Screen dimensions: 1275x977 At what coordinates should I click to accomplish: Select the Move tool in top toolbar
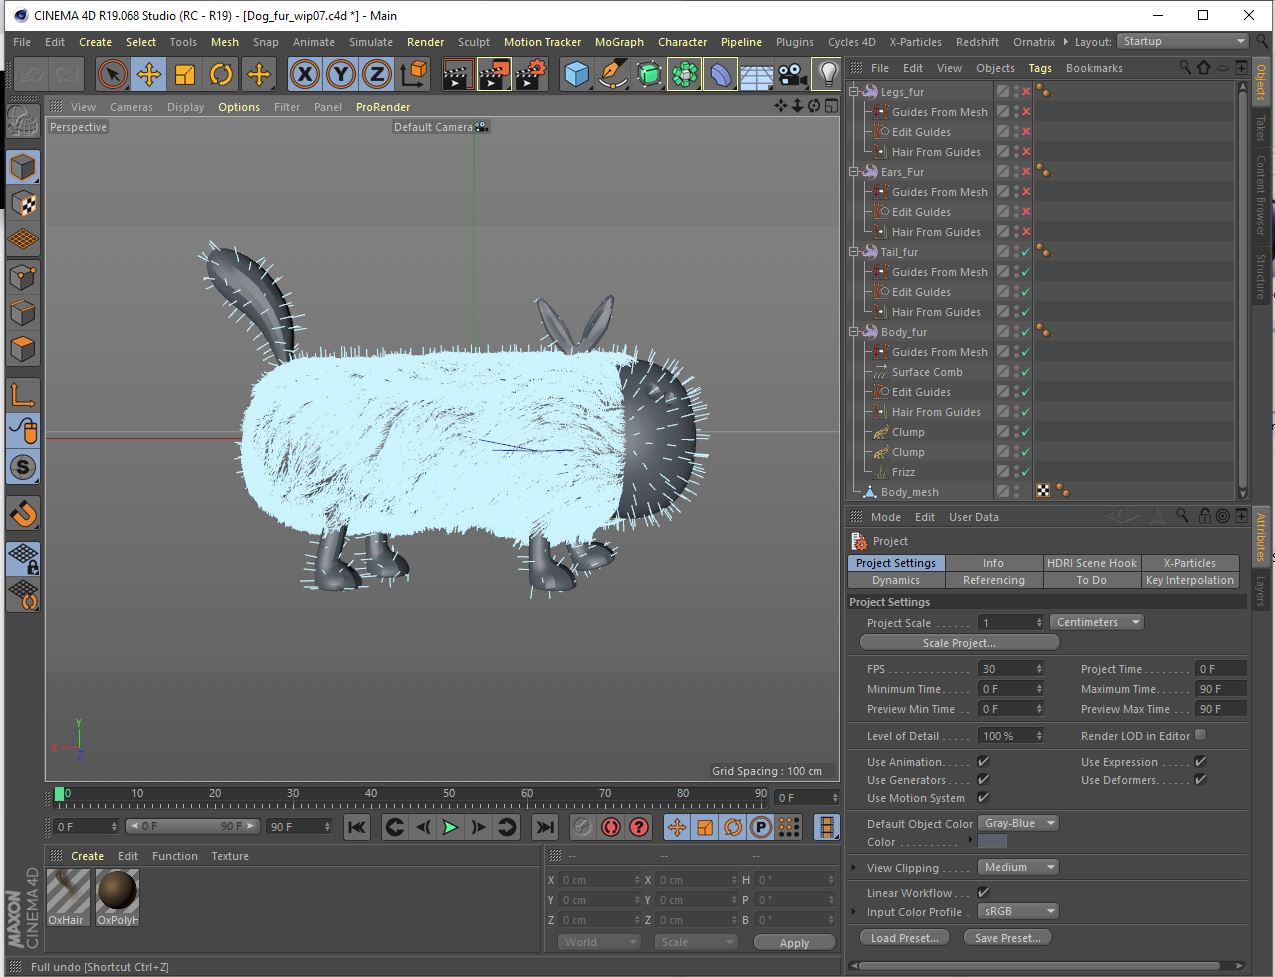(149, 74)
